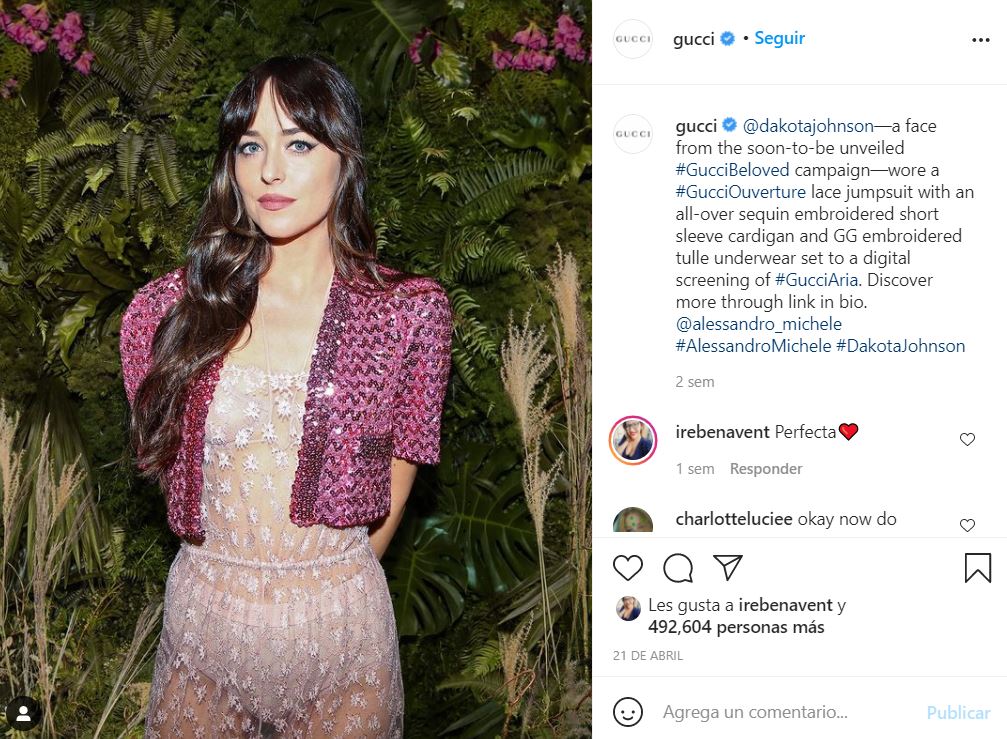
Task: Save the post with the bookmark icon
Action: coord(977,568)
